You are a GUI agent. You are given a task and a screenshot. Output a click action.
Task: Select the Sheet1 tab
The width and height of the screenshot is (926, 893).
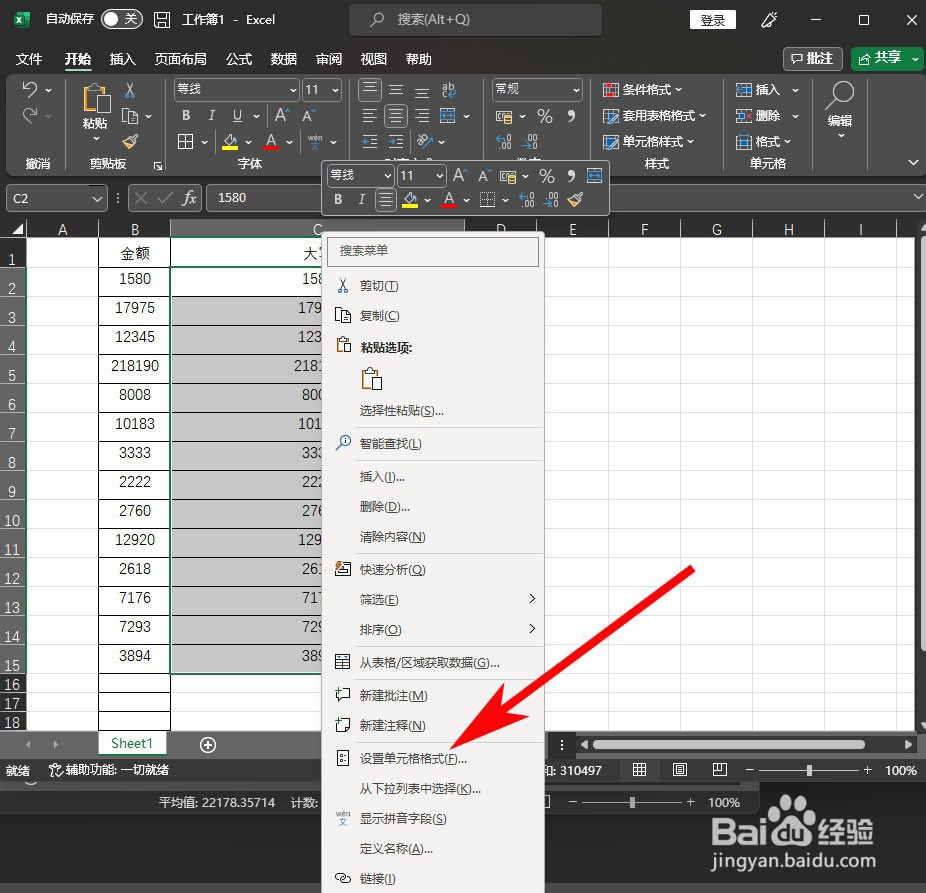[x=132, y=743]
